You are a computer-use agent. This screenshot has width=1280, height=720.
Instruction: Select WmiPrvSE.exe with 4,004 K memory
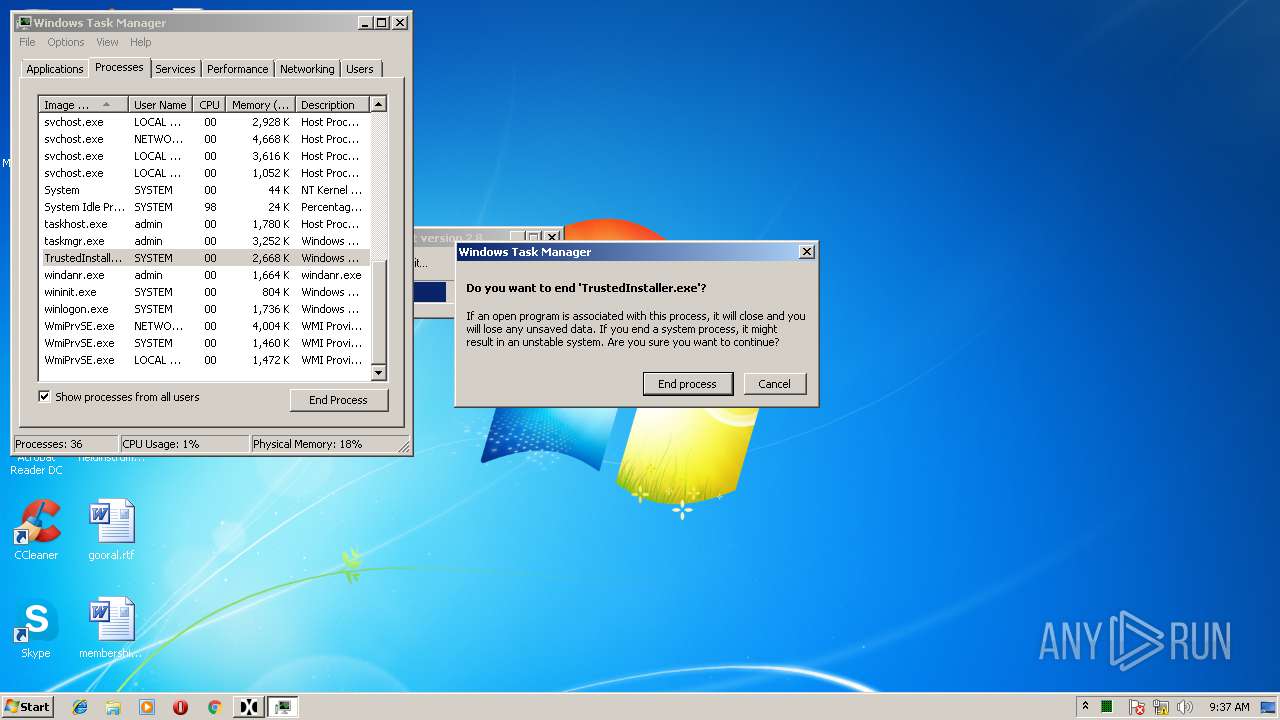tap(204, 326)
